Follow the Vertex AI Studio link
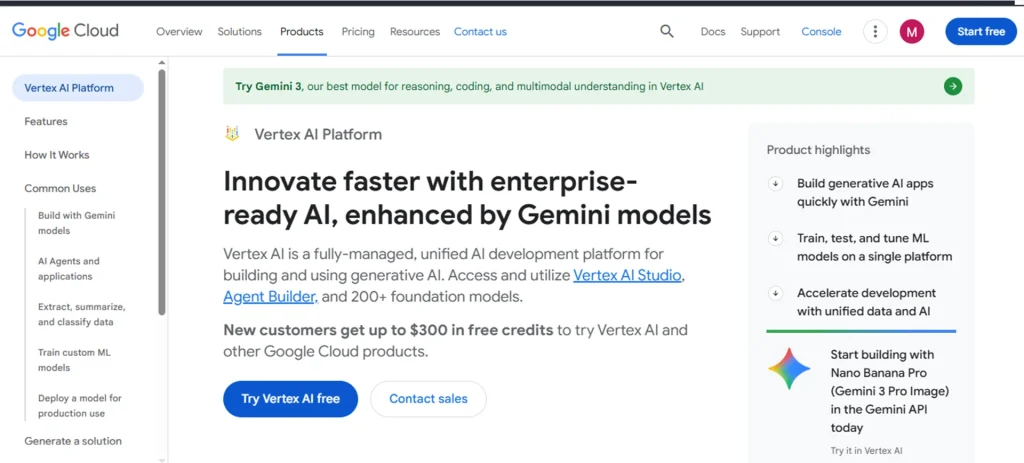 point(628,276)
